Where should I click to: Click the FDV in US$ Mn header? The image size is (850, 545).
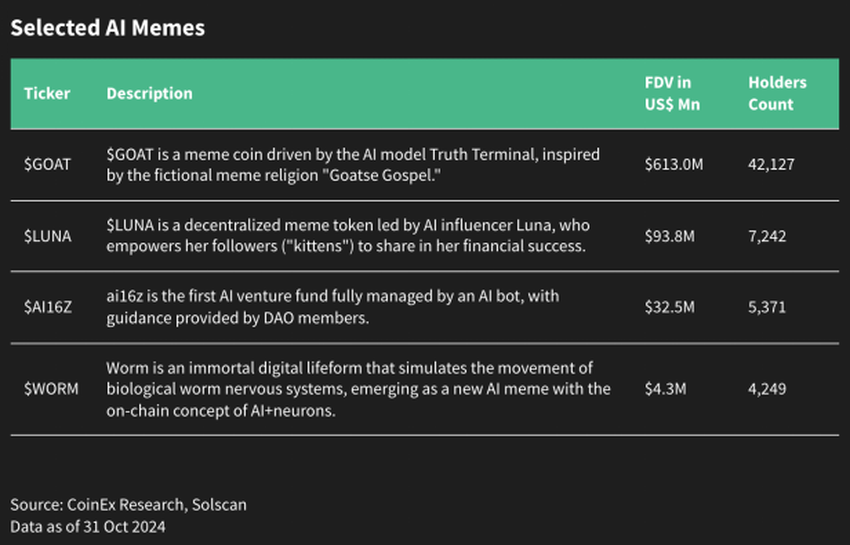click(672, 93)
